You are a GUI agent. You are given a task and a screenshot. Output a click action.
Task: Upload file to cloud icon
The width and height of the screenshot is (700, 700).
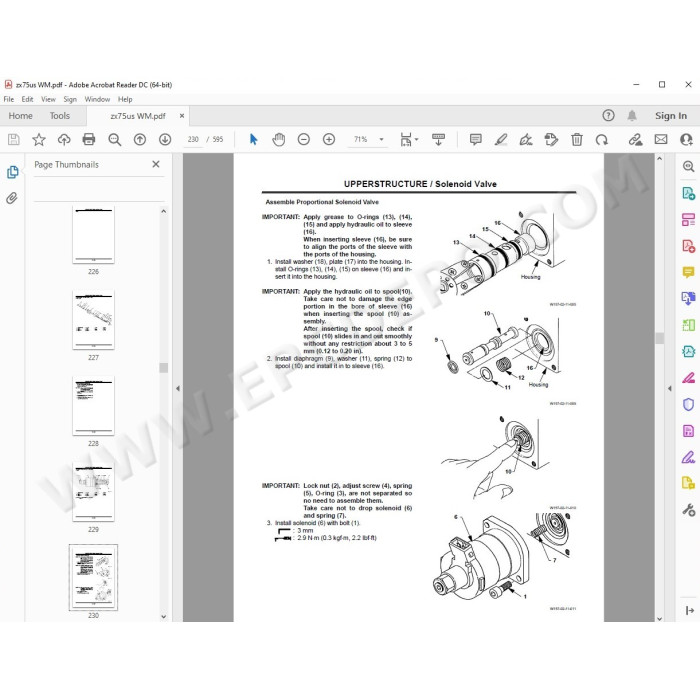[x=64, y=140]
